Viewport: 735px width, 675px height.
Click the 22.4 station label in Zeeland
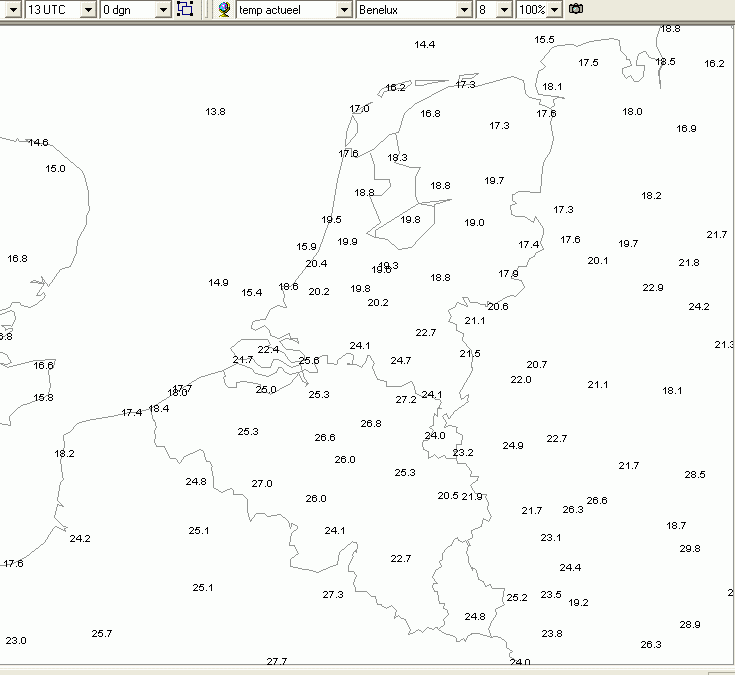[x=268, y=349]
